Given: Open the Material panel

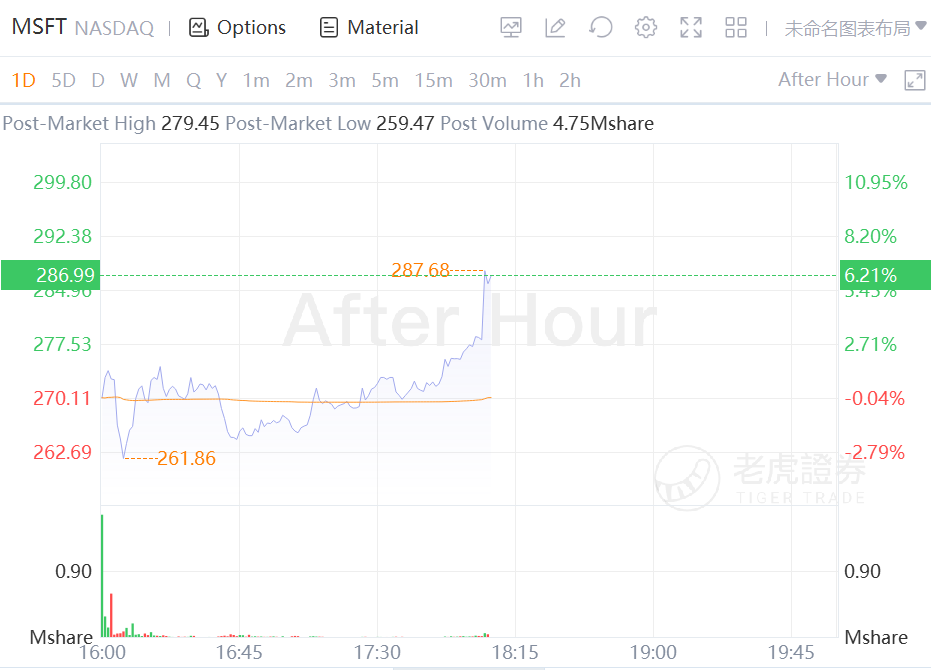Looking at the screenshot, I should [369, 28].
